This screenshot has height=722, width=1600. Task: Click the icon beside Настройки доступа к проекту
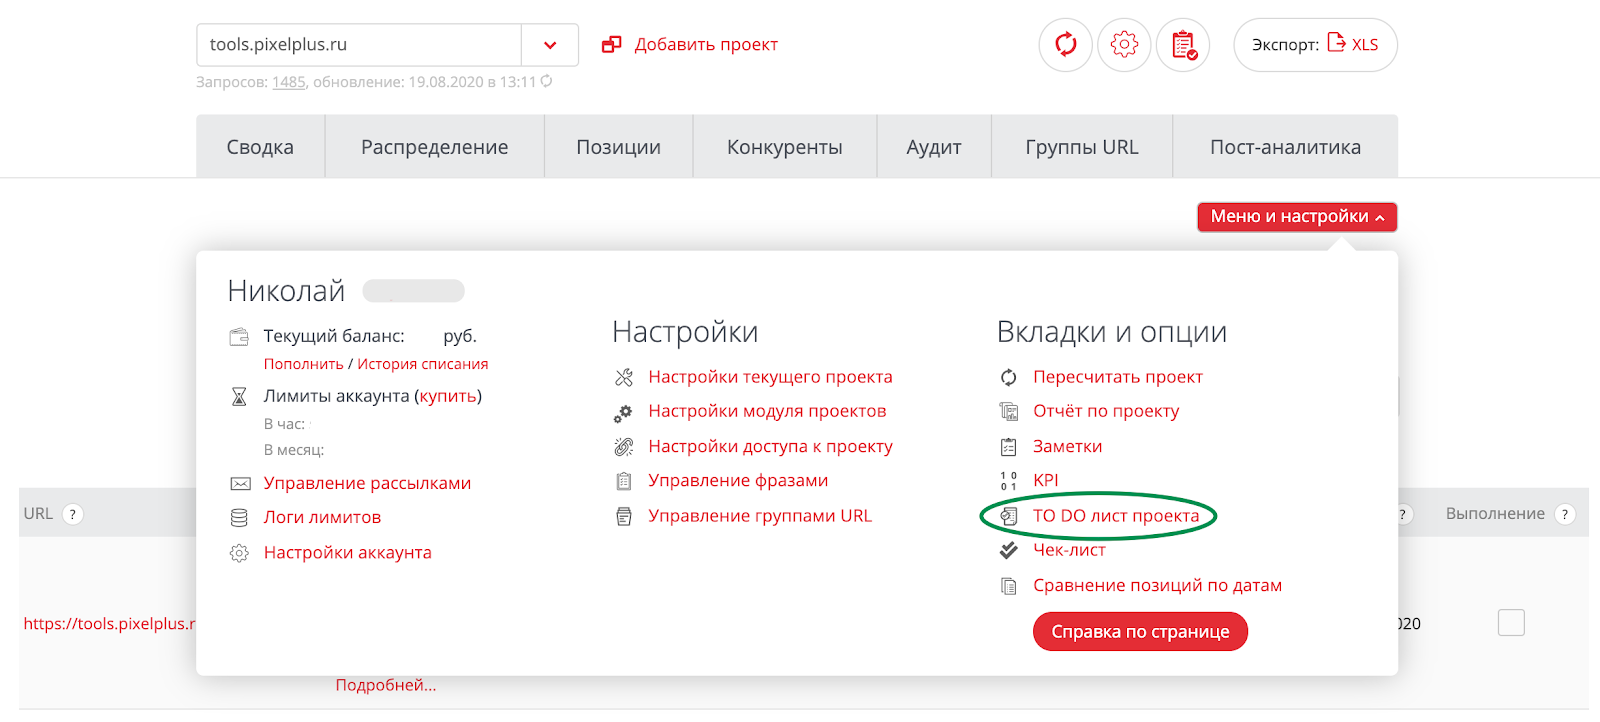[624, 446]
